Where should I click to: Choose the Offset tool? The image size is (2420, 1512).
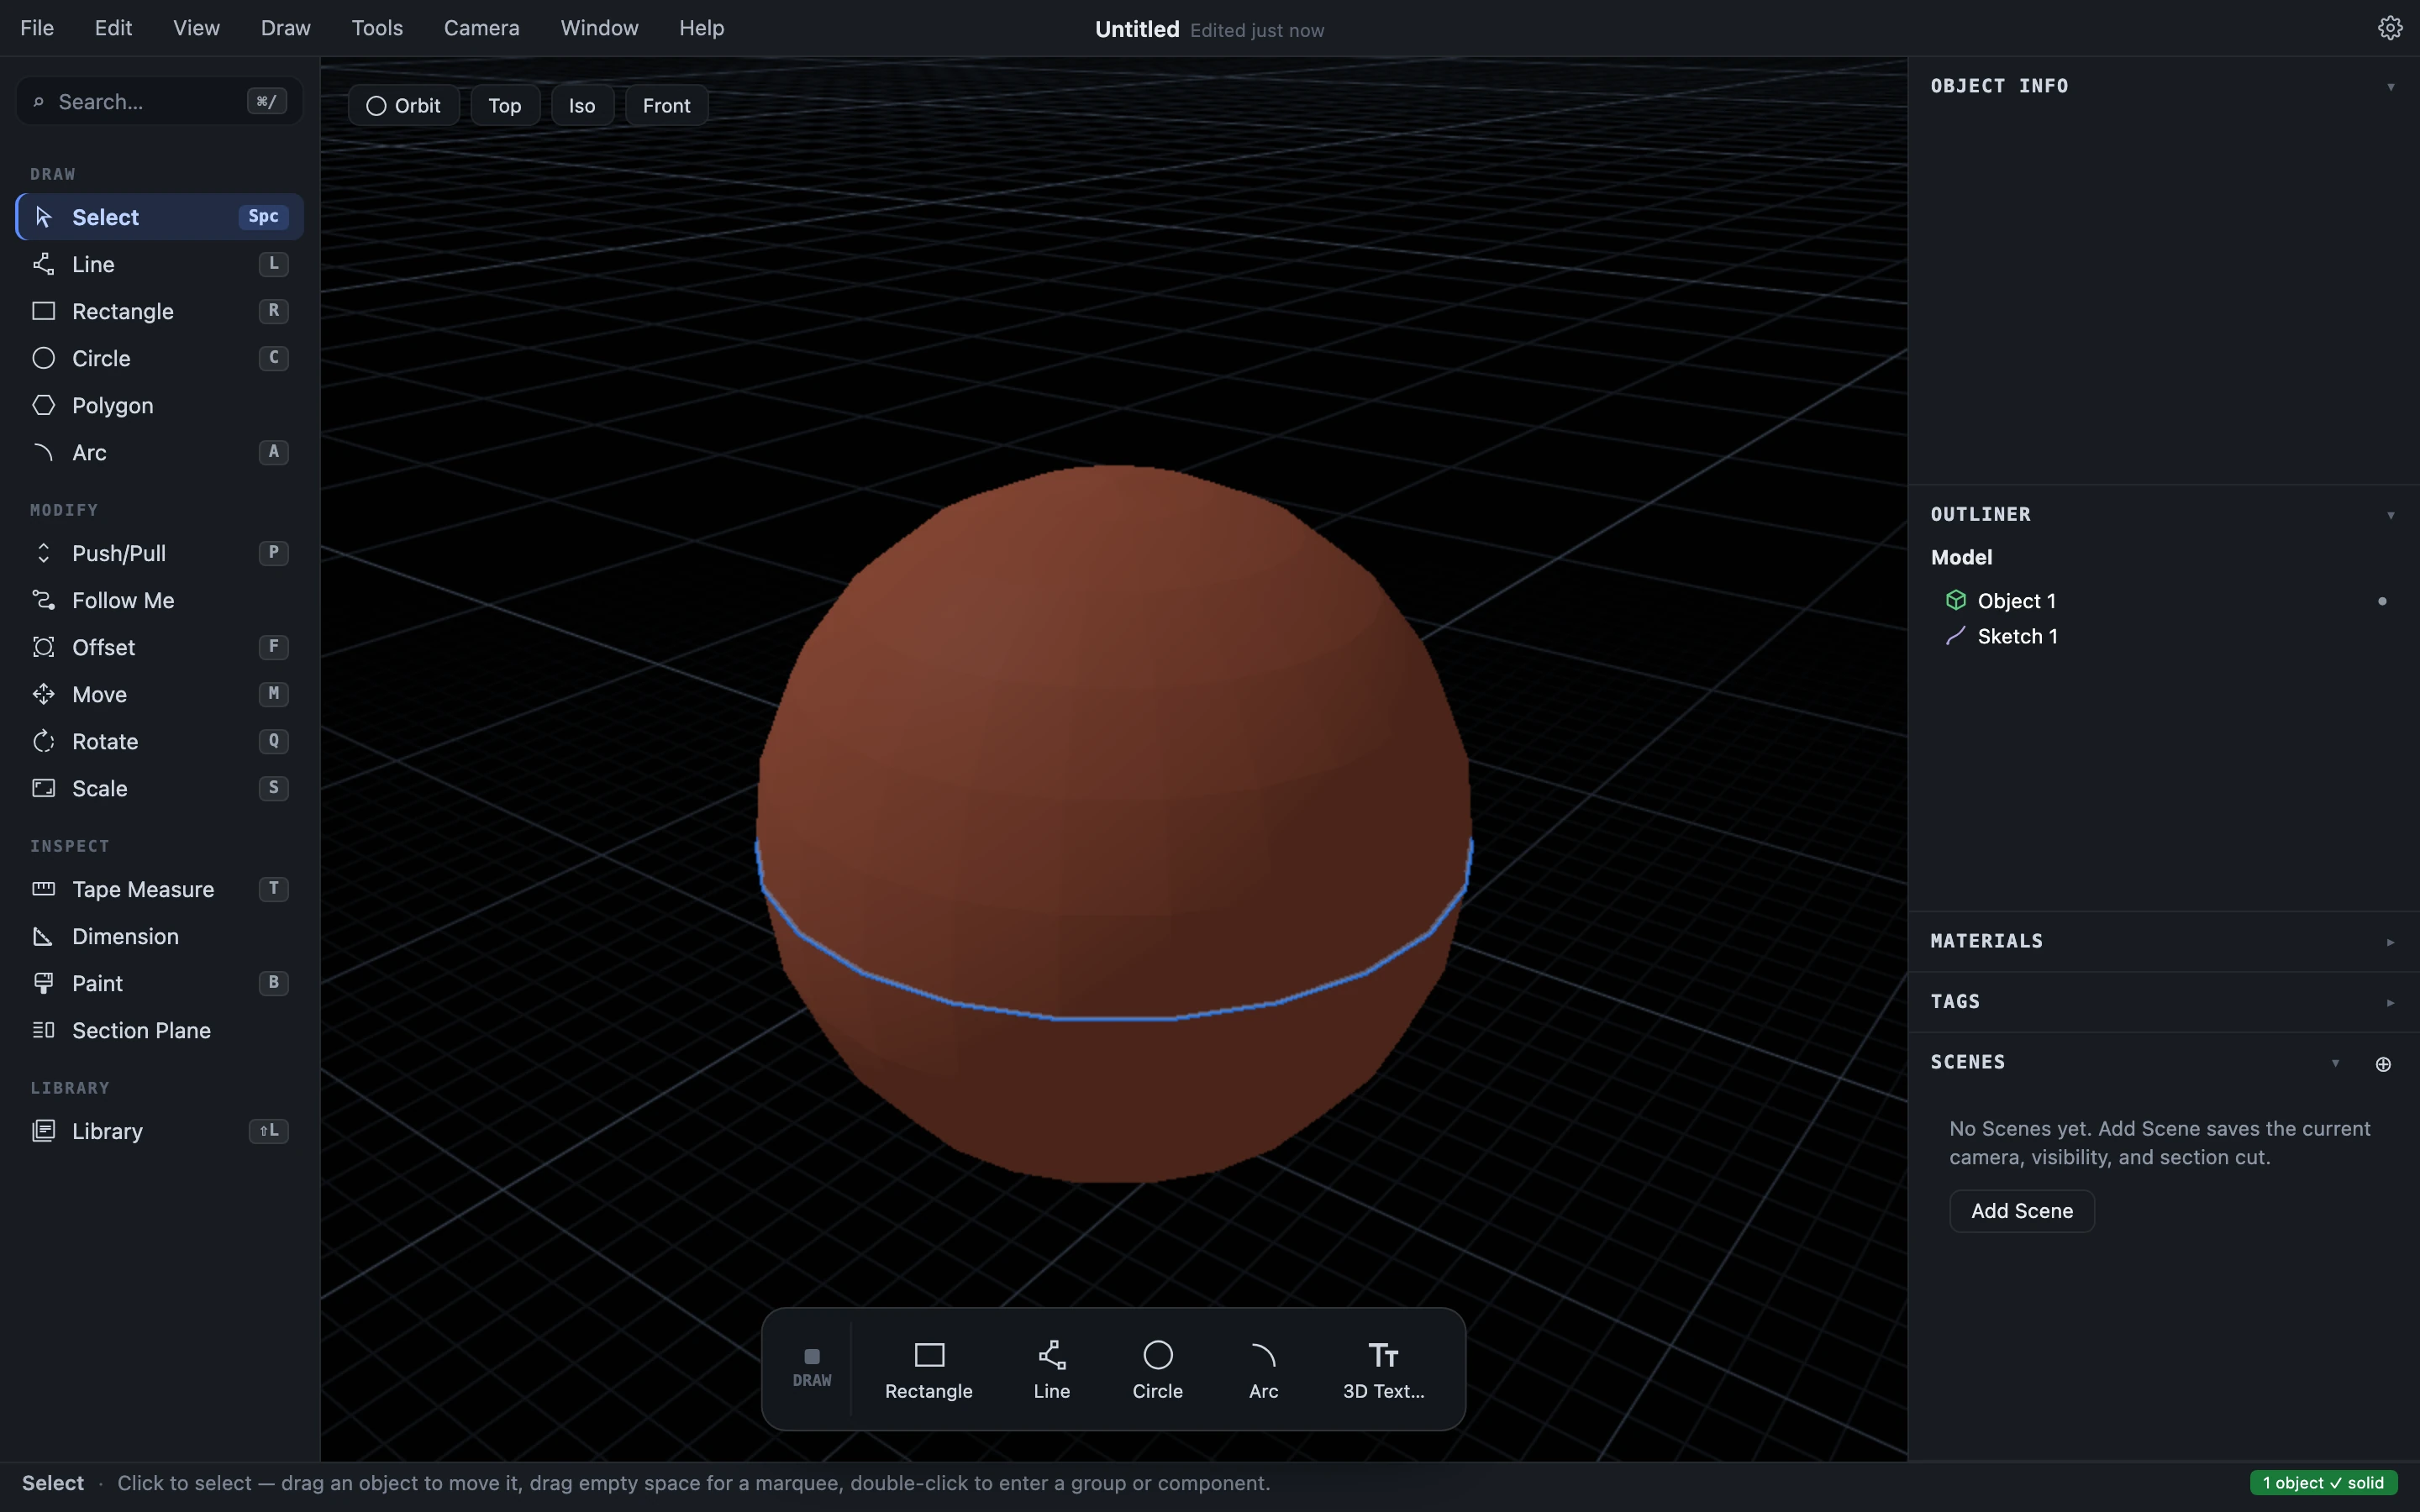(160, 647)
